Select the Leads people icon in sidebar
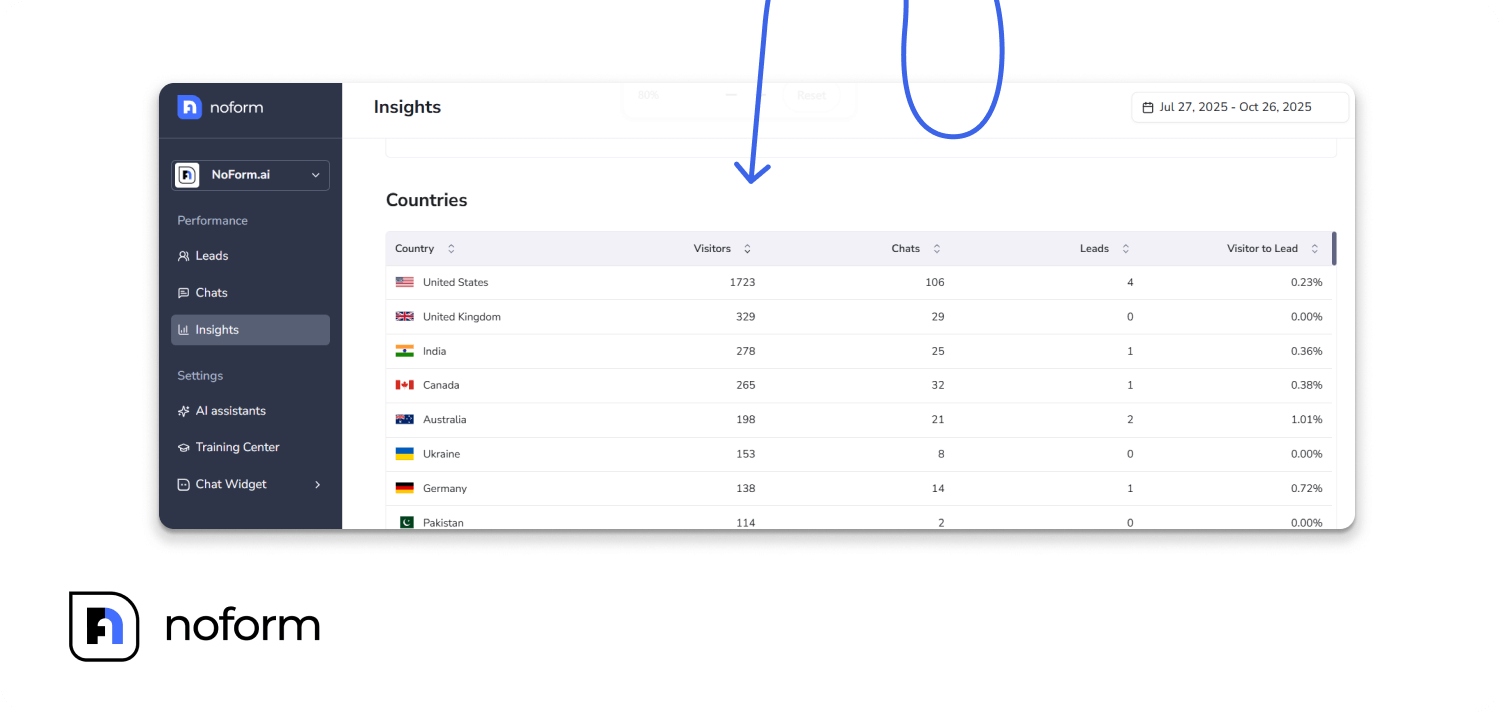The height and width of the screenshot is (713, 1500). (x=185, y=256)
